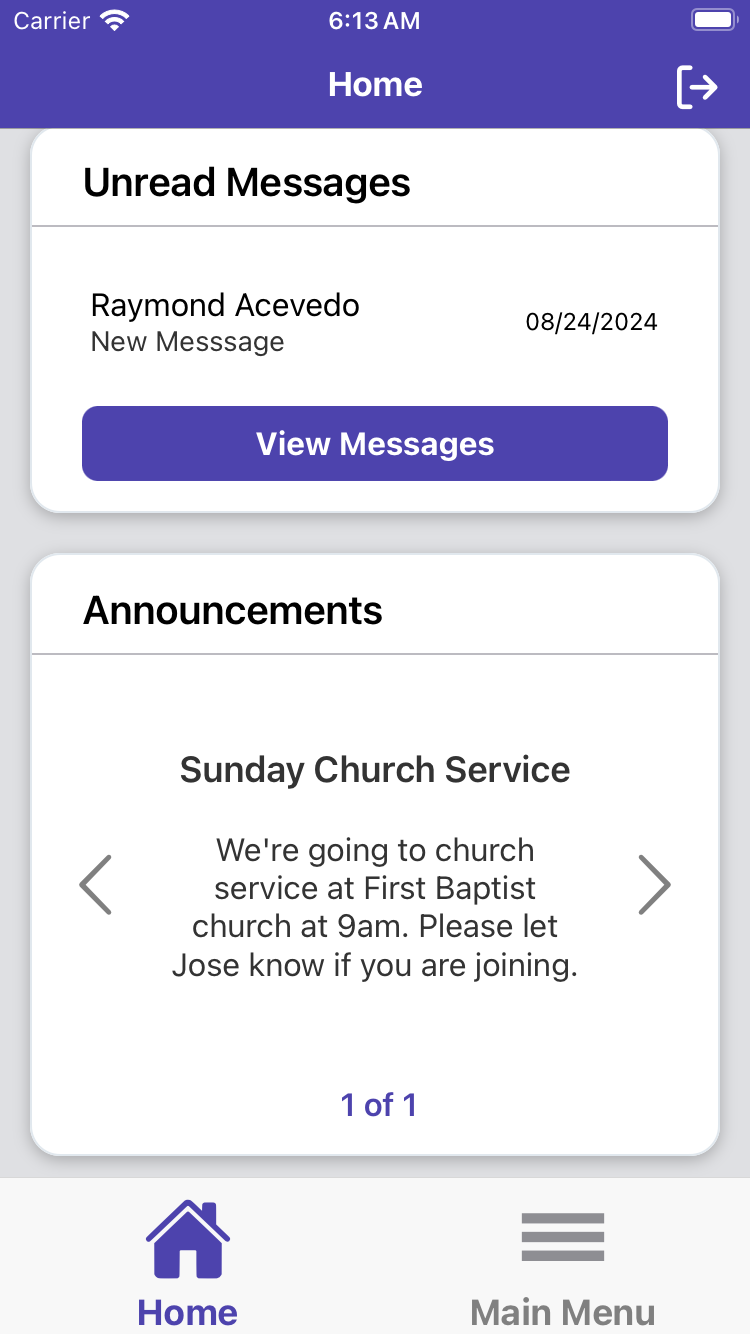The width and height of the screenshot is (750, 1334).
Task: Open the Main Menu hamburger icon
Action: click(563, 1237)
